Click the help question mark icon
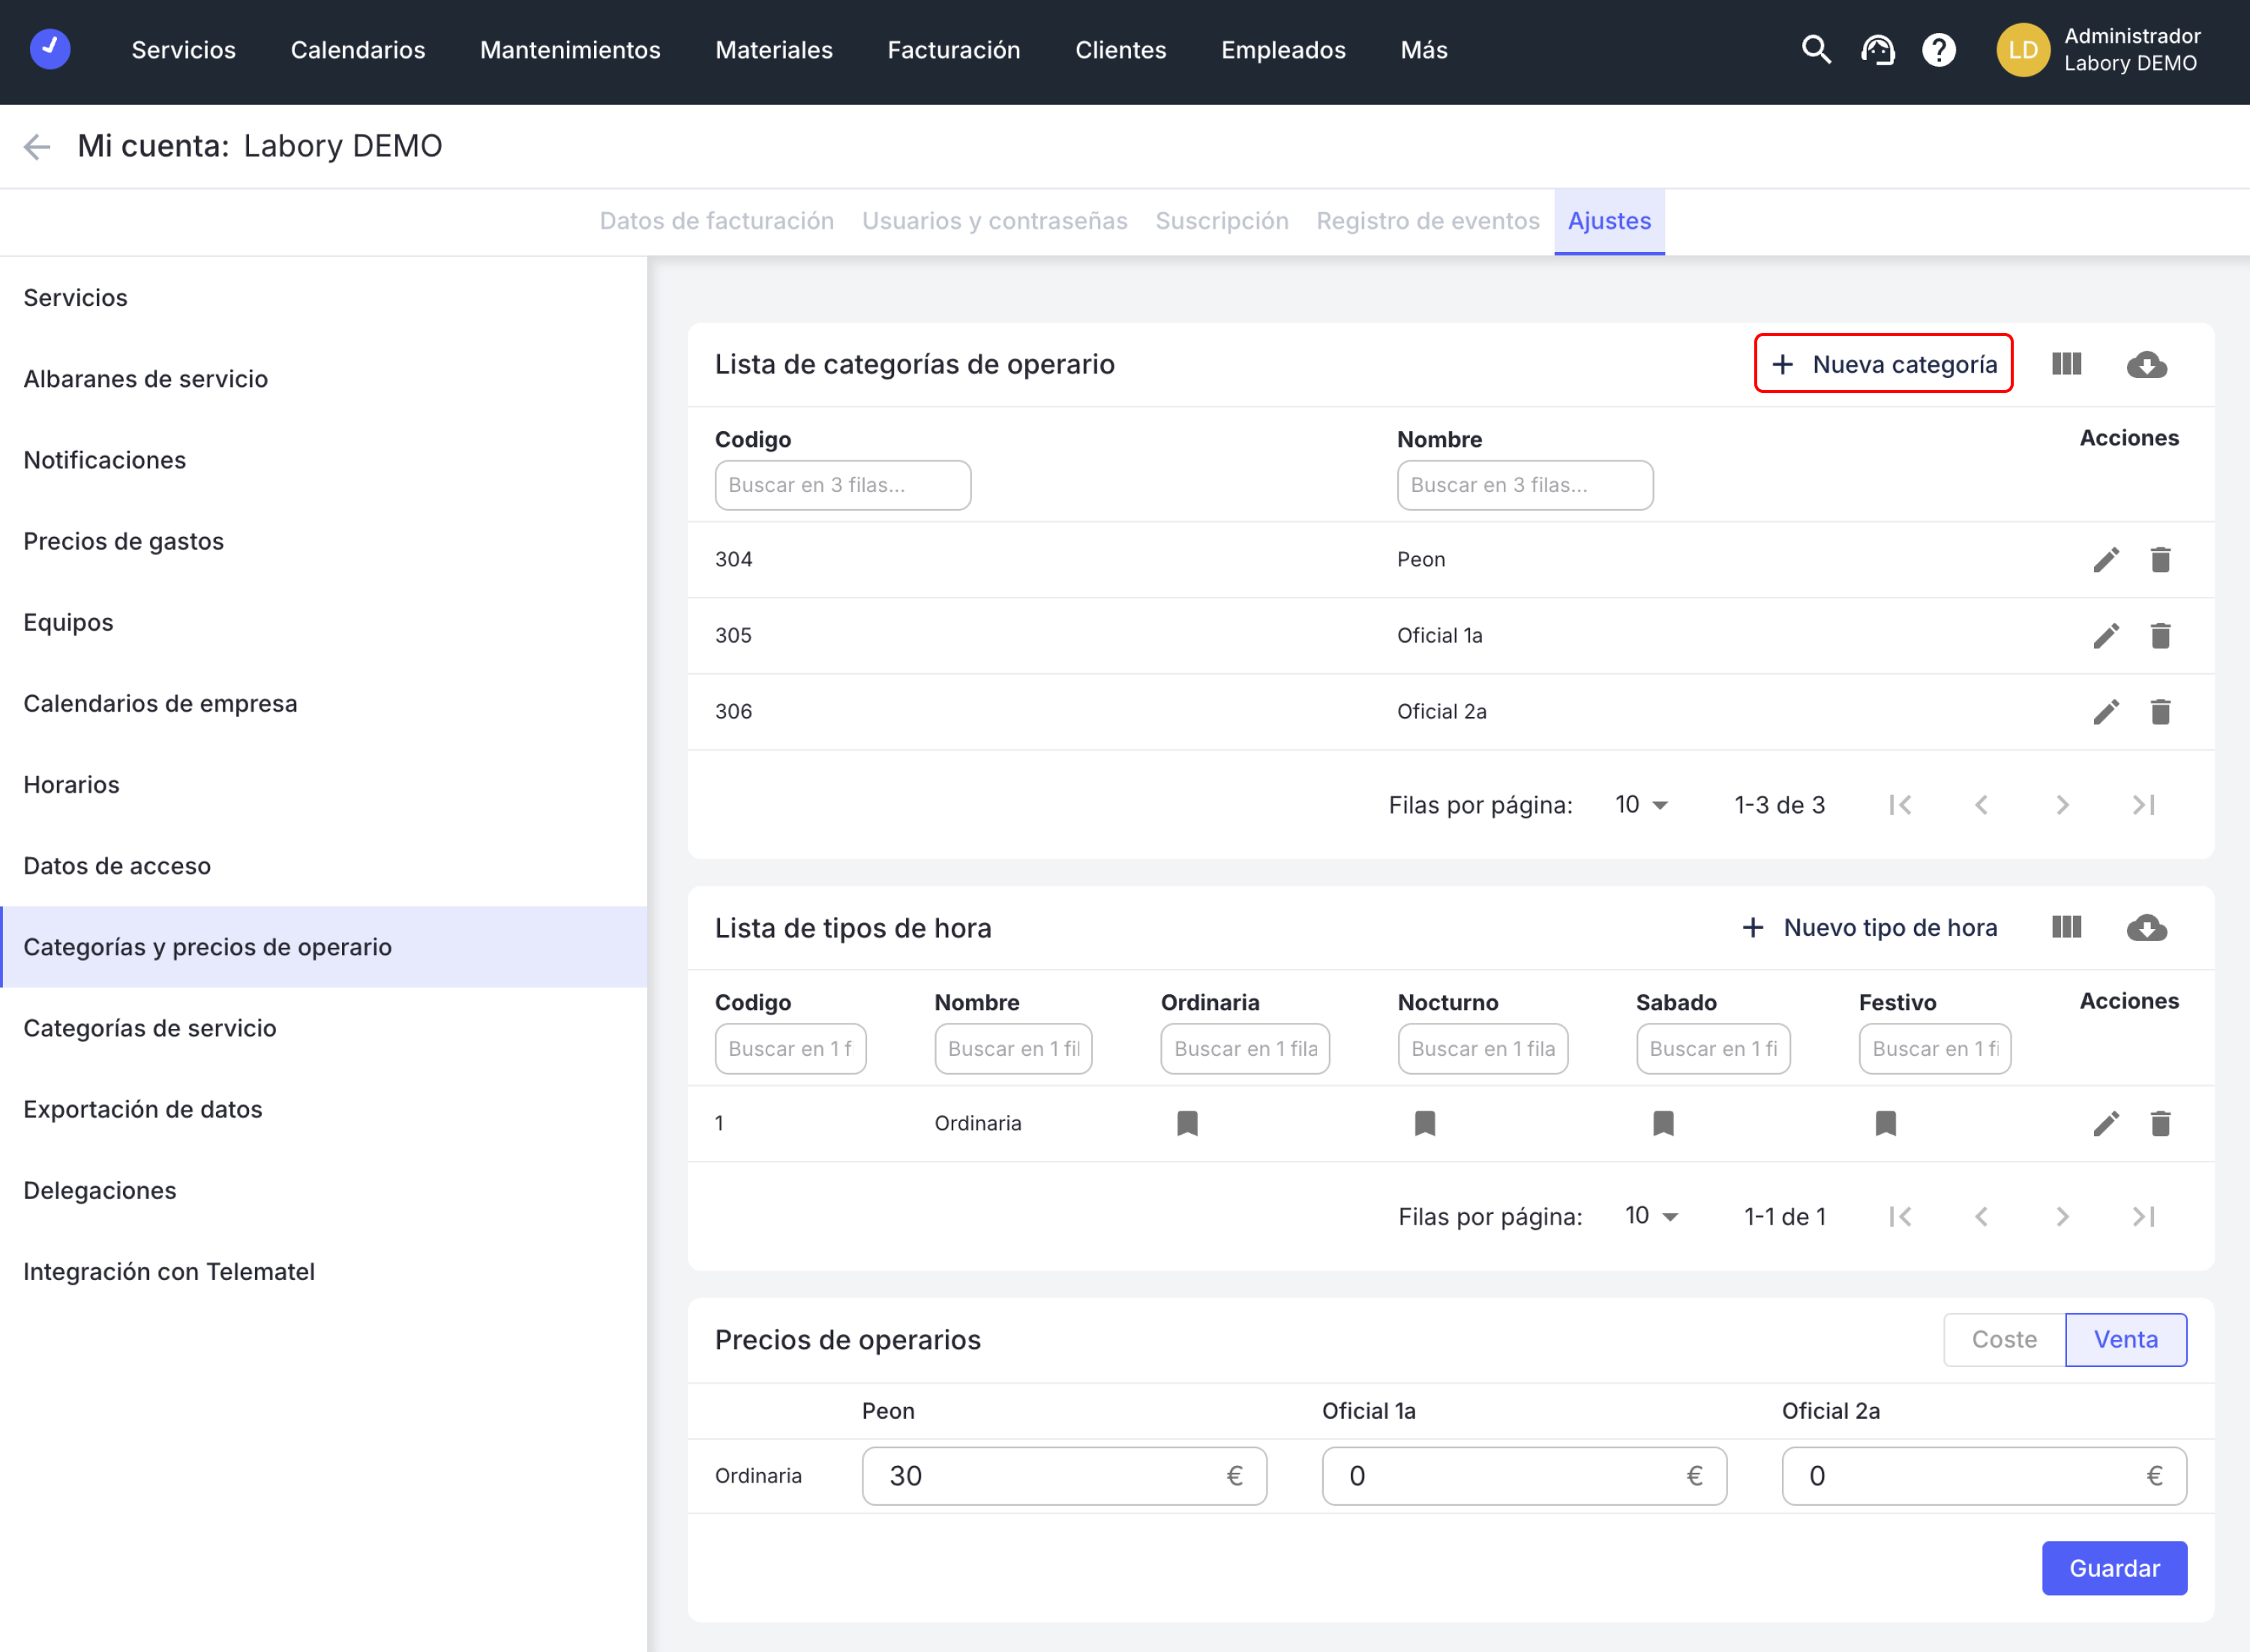The height and width of the screenshot is (1652, 2250). point(1938,50)
